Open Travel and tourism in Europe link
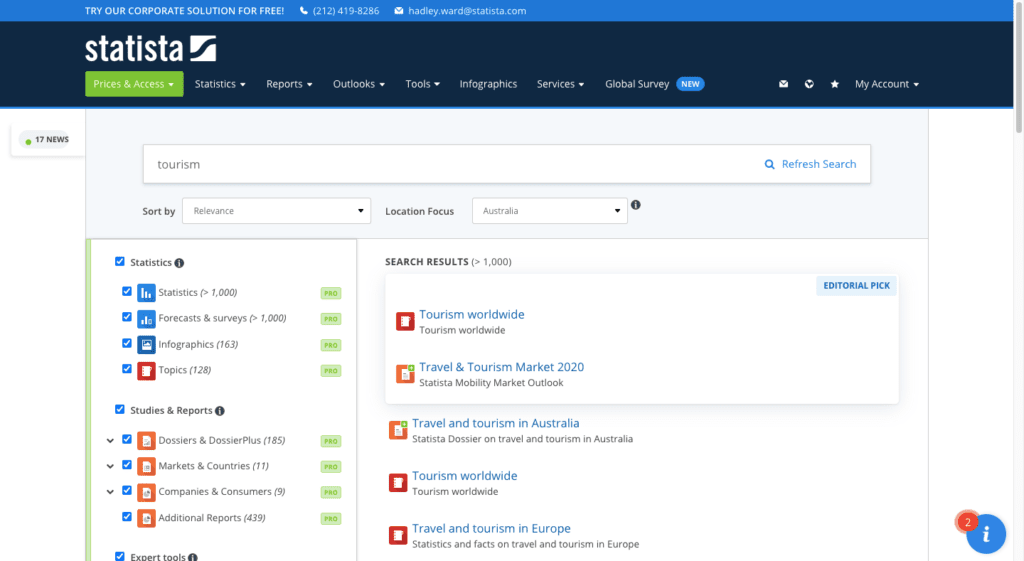 491,529
